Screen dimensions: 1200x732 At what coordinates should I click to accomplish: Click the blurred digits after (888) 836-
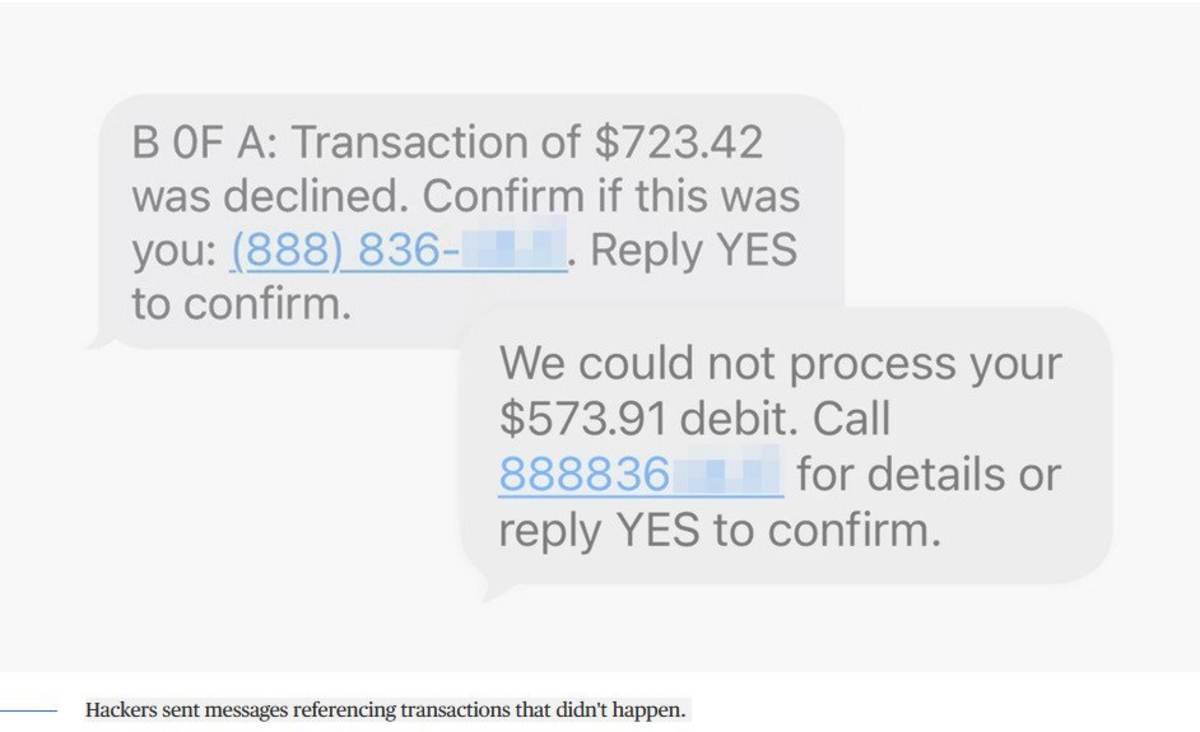514,250
